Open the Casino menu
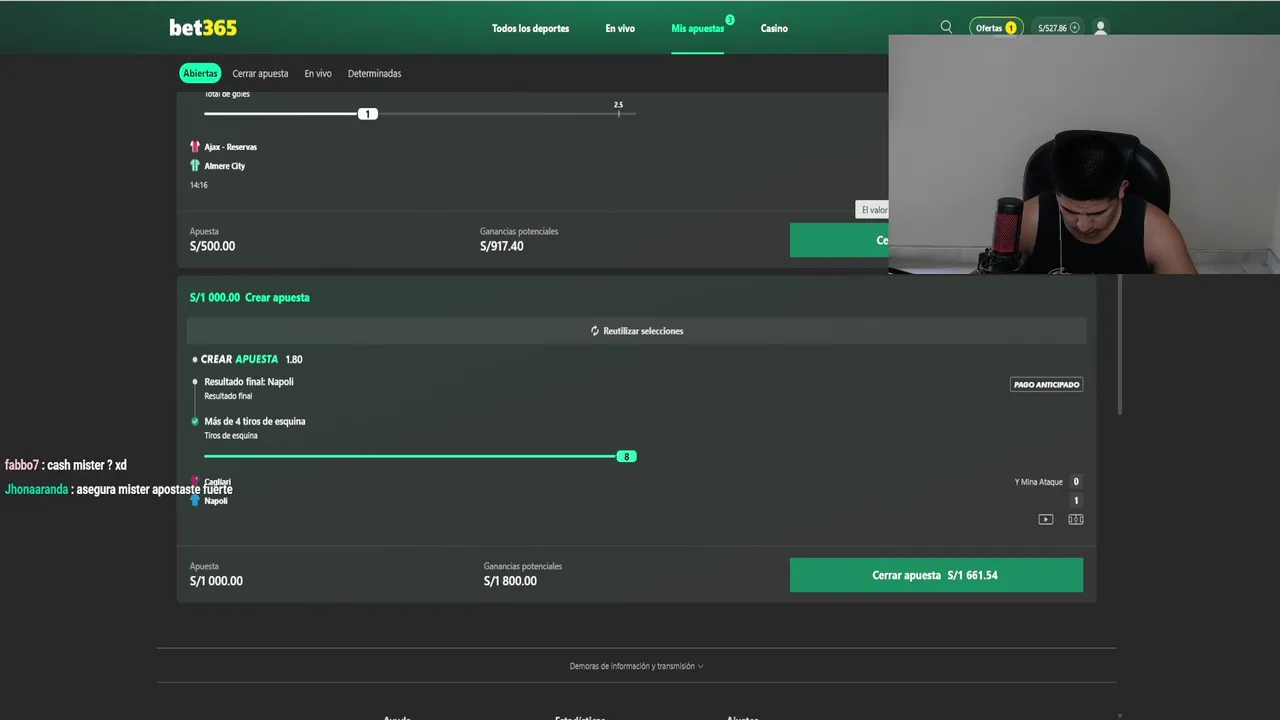Image resolution: width=1280 pixels, height=720 pixels. click(x=774, y=28)
